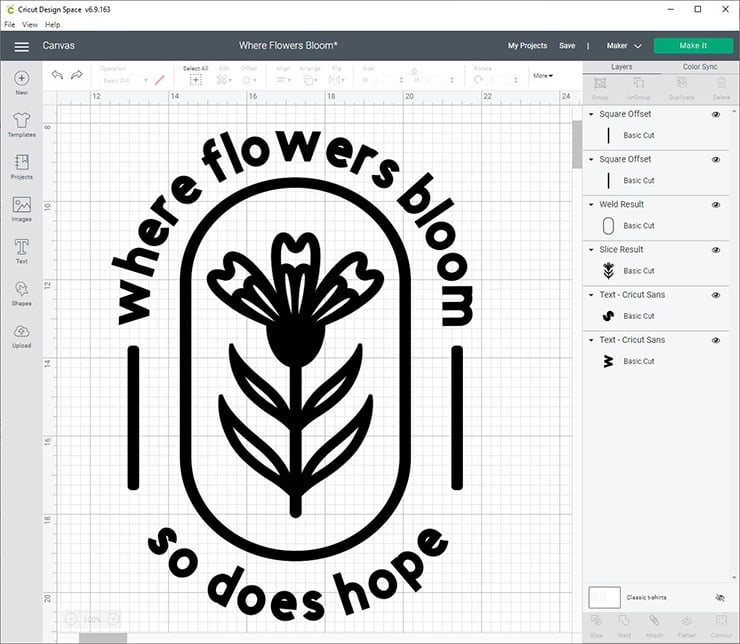Image resolution: width=740 pixels, height=644 pixels.
Task: Open the Operation Basic Cut dropdown
Action: [125, 80]
